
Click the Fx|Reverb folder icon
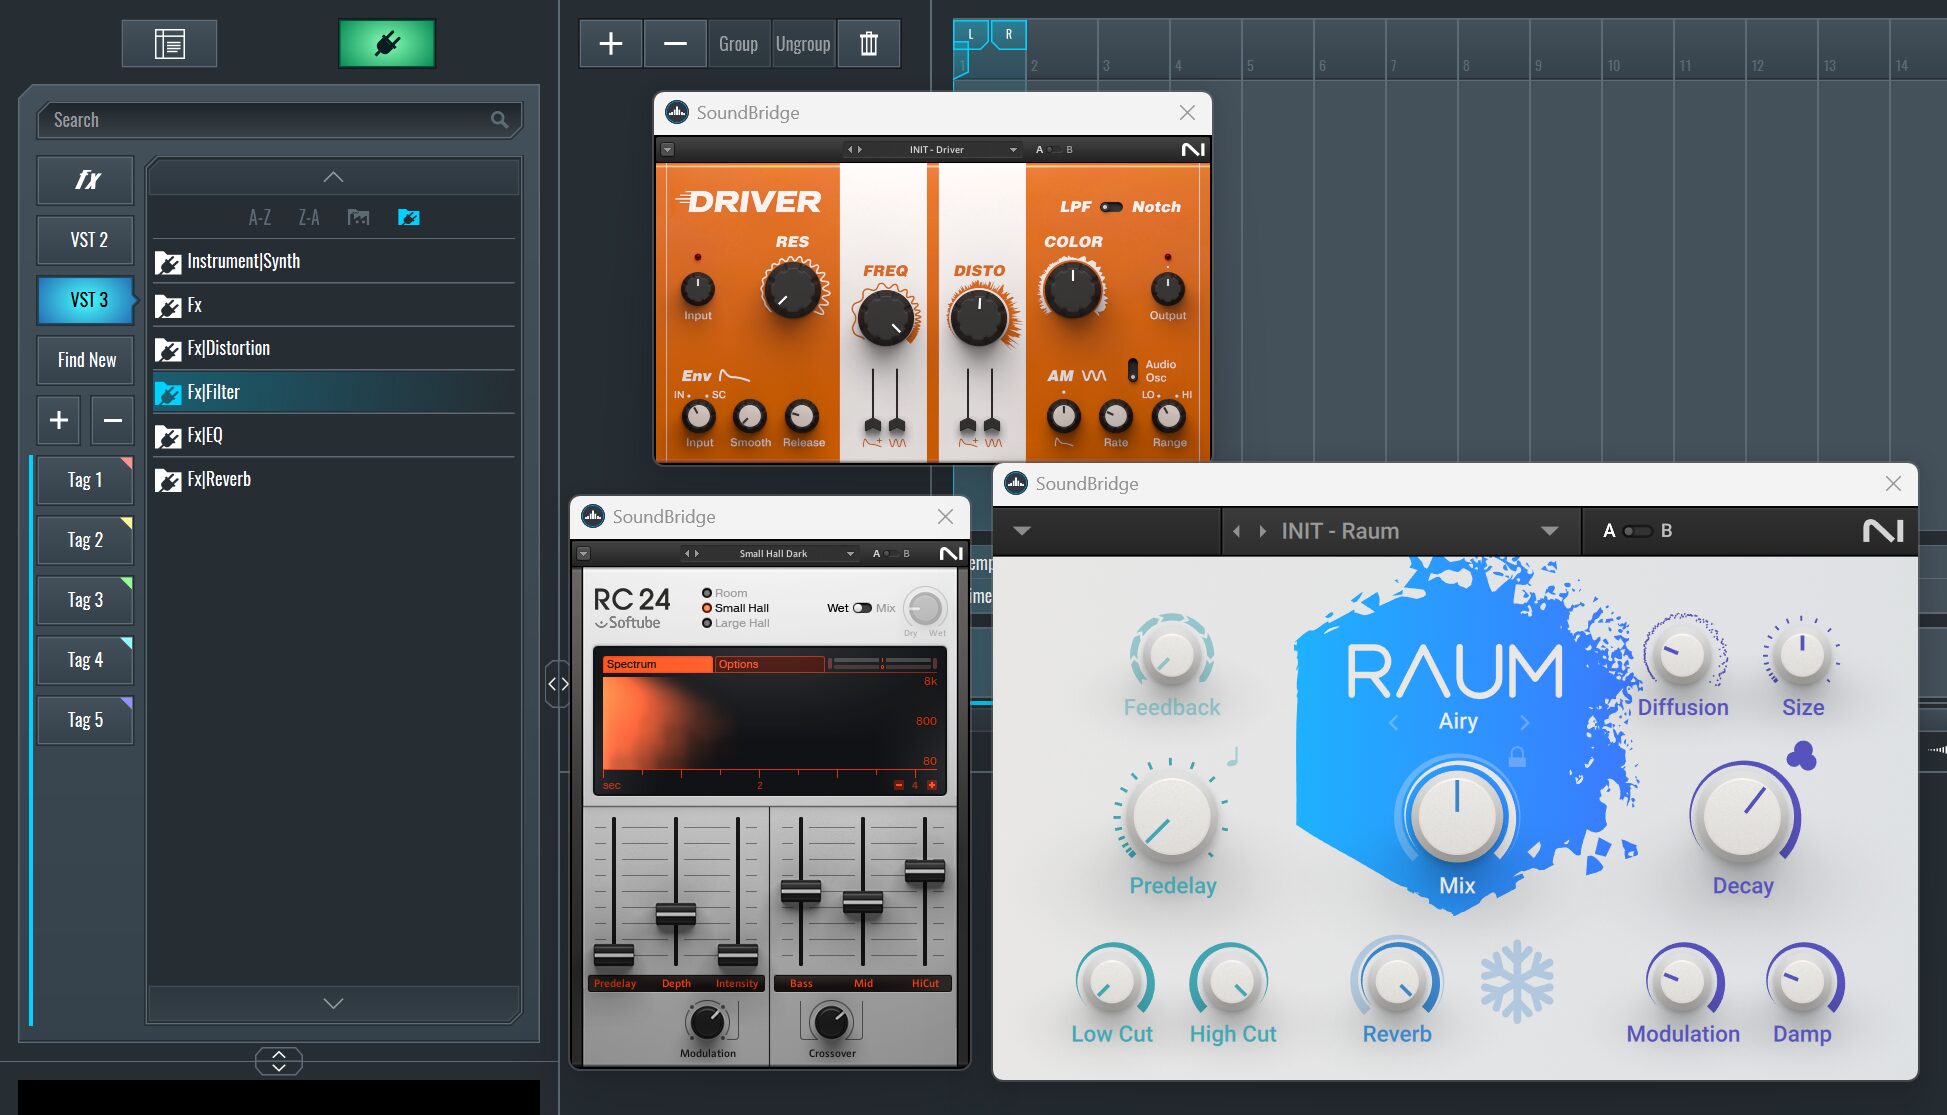pyautogui.click(x=168, y=480)
